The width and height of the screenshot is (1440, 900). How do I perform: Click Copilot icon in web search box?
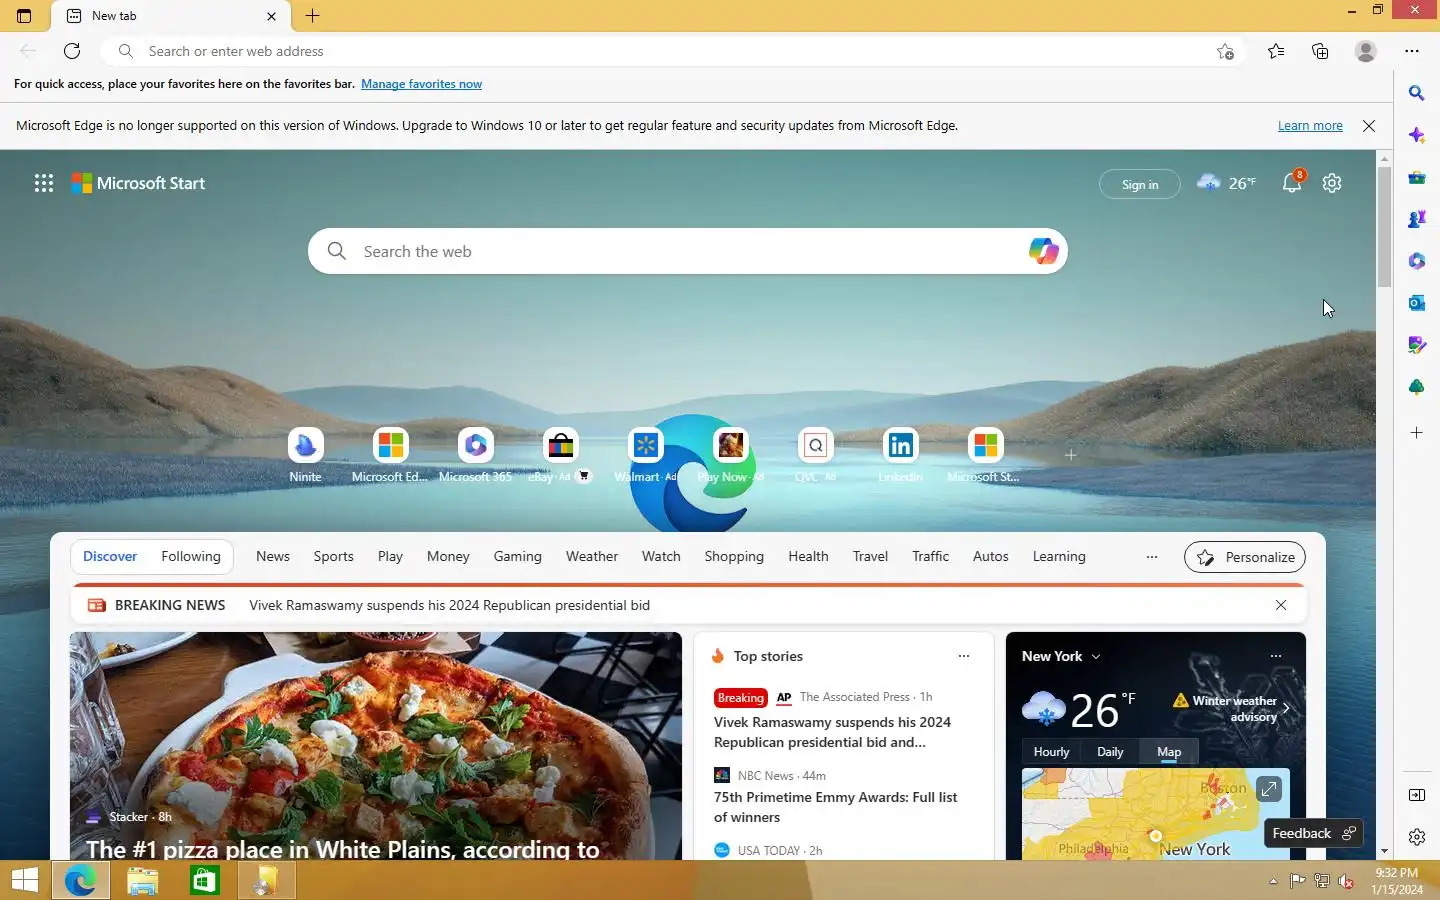tap(1043, 251)
